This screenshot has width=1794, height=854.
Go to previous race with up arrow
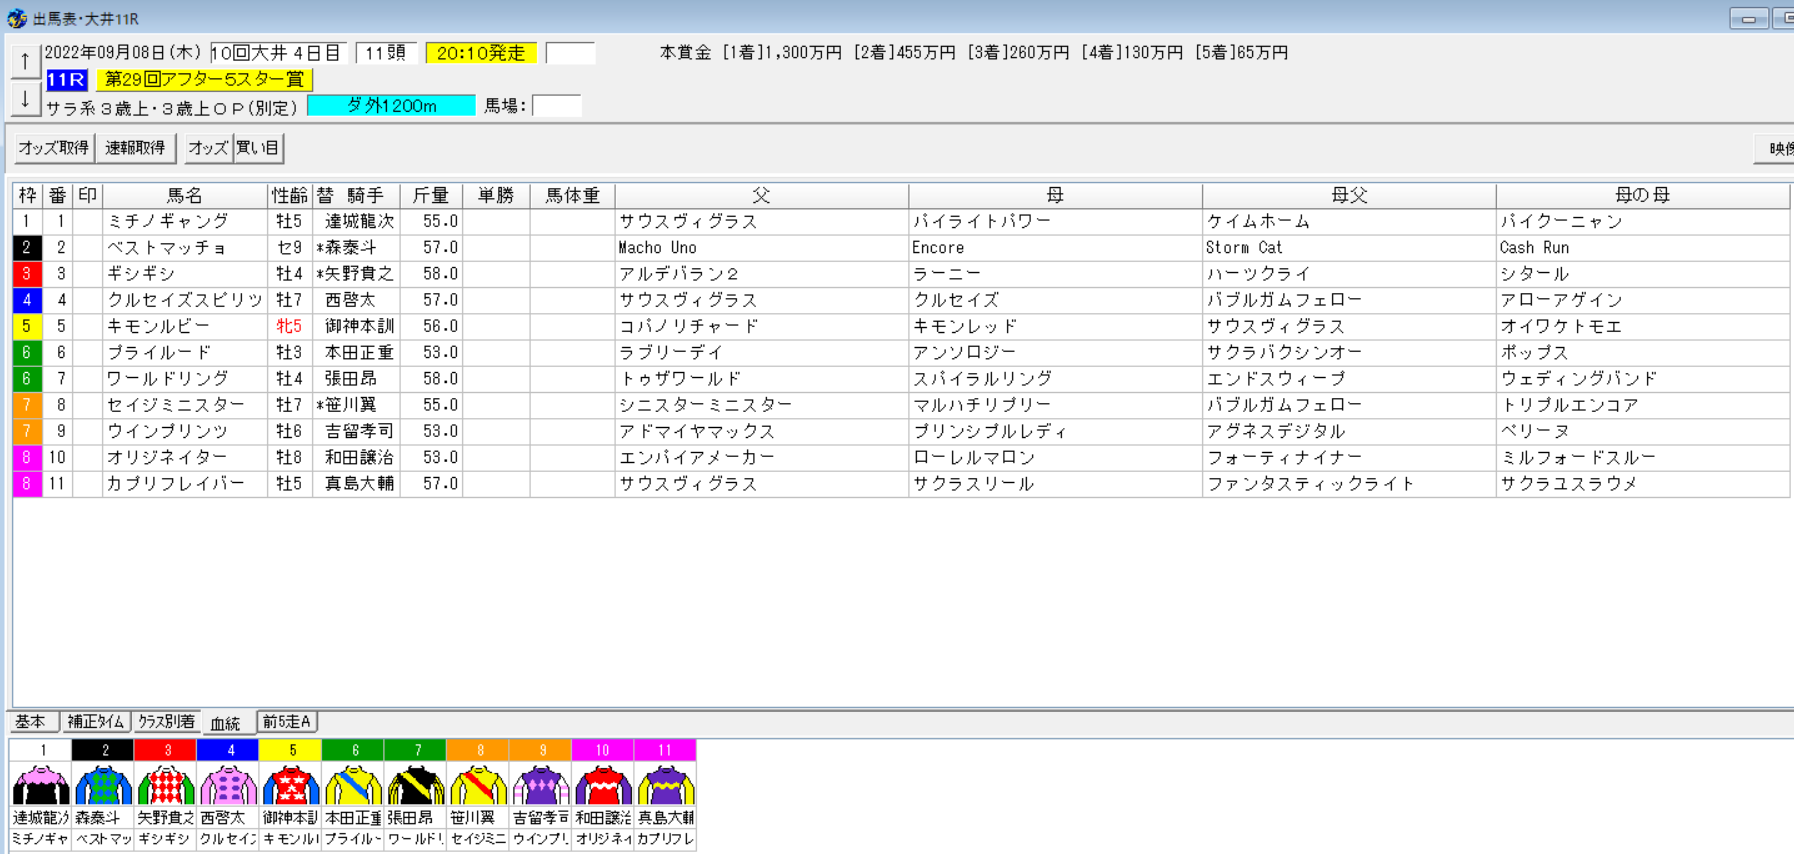tap(25, 61)
